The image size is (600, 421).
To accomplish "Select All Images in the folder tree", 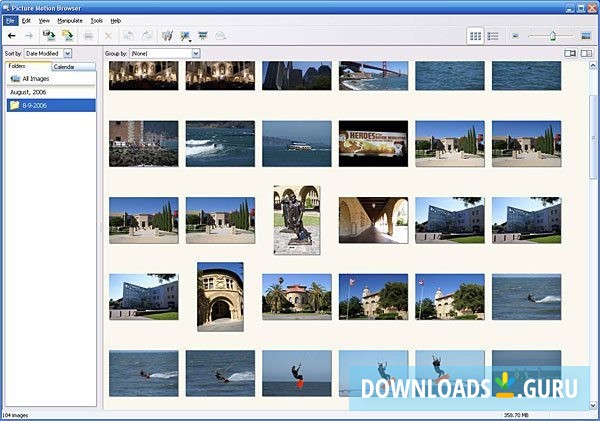I will tap(51, 79).
